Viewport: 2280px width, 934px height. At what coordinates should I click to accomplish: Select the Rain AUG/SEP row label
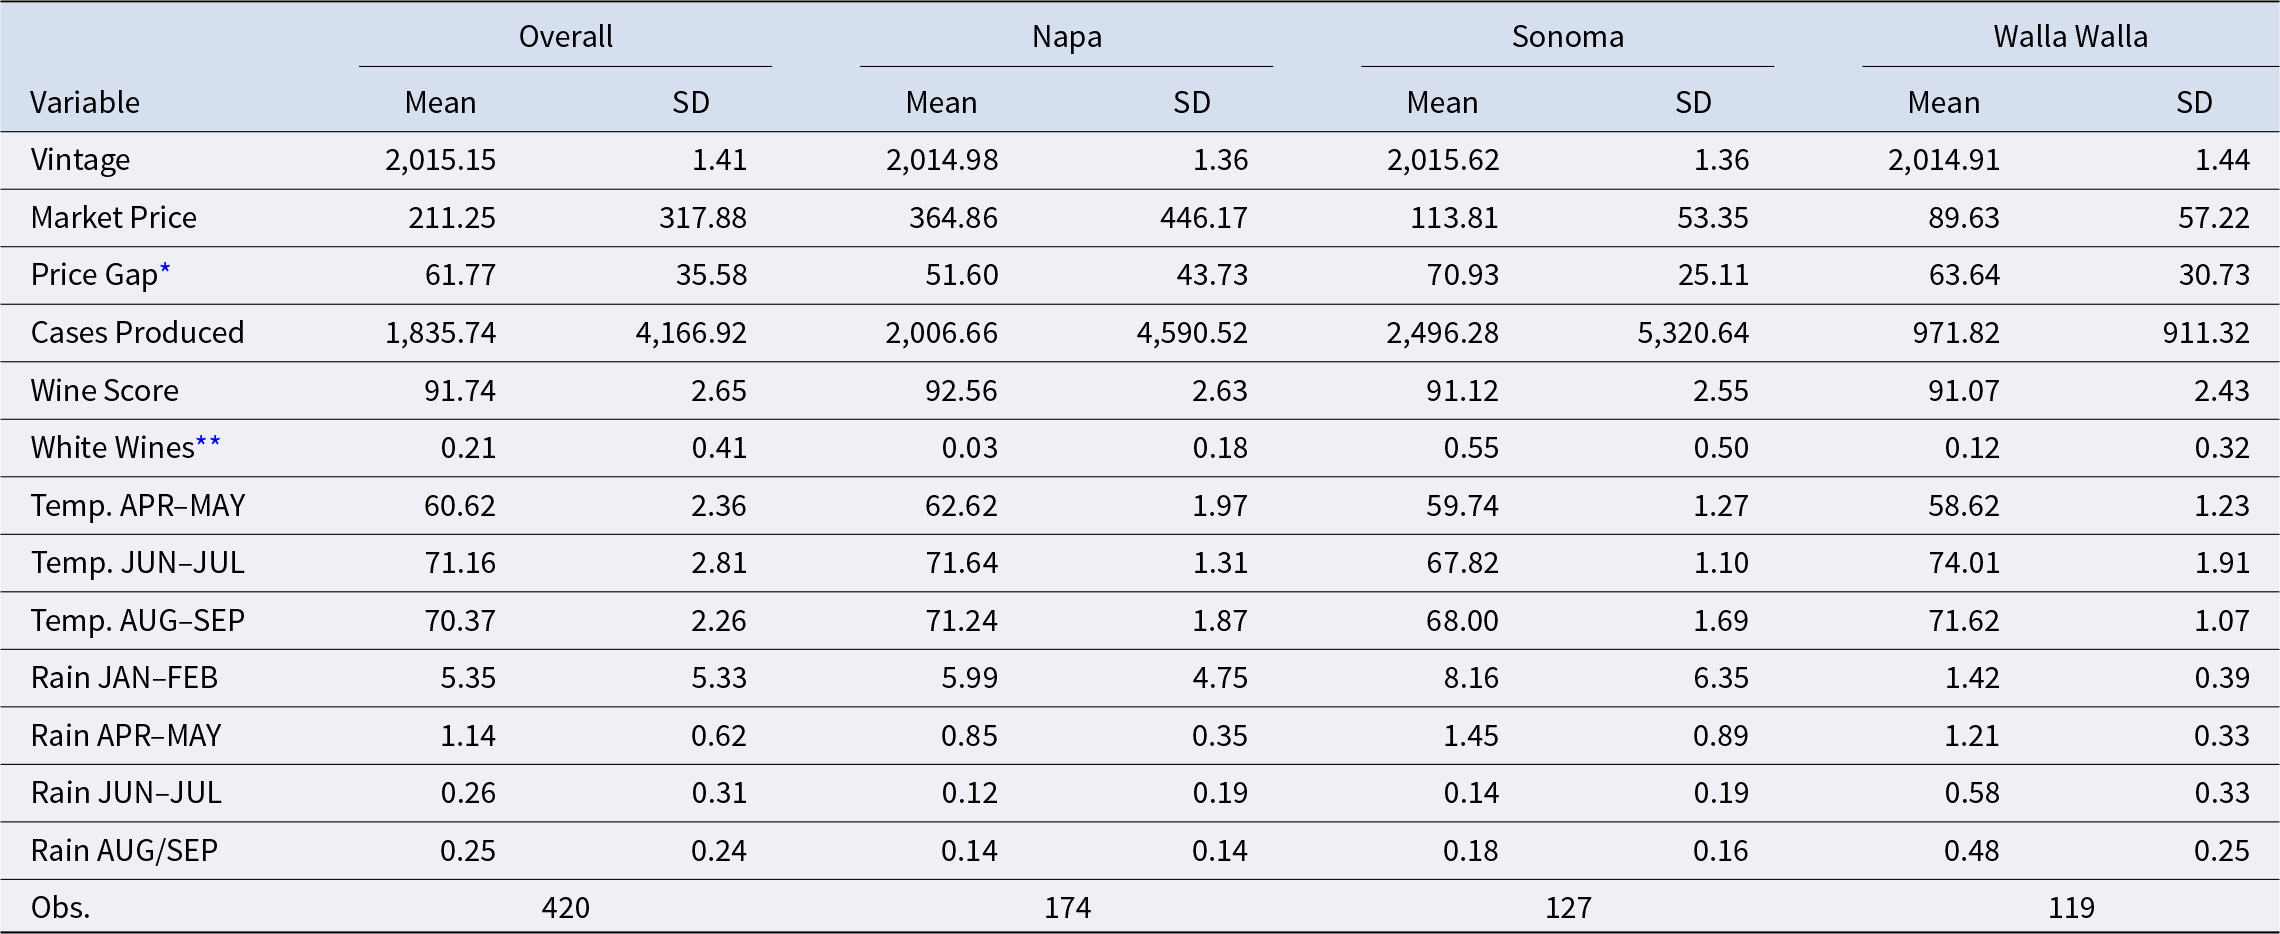pos(124,850)
